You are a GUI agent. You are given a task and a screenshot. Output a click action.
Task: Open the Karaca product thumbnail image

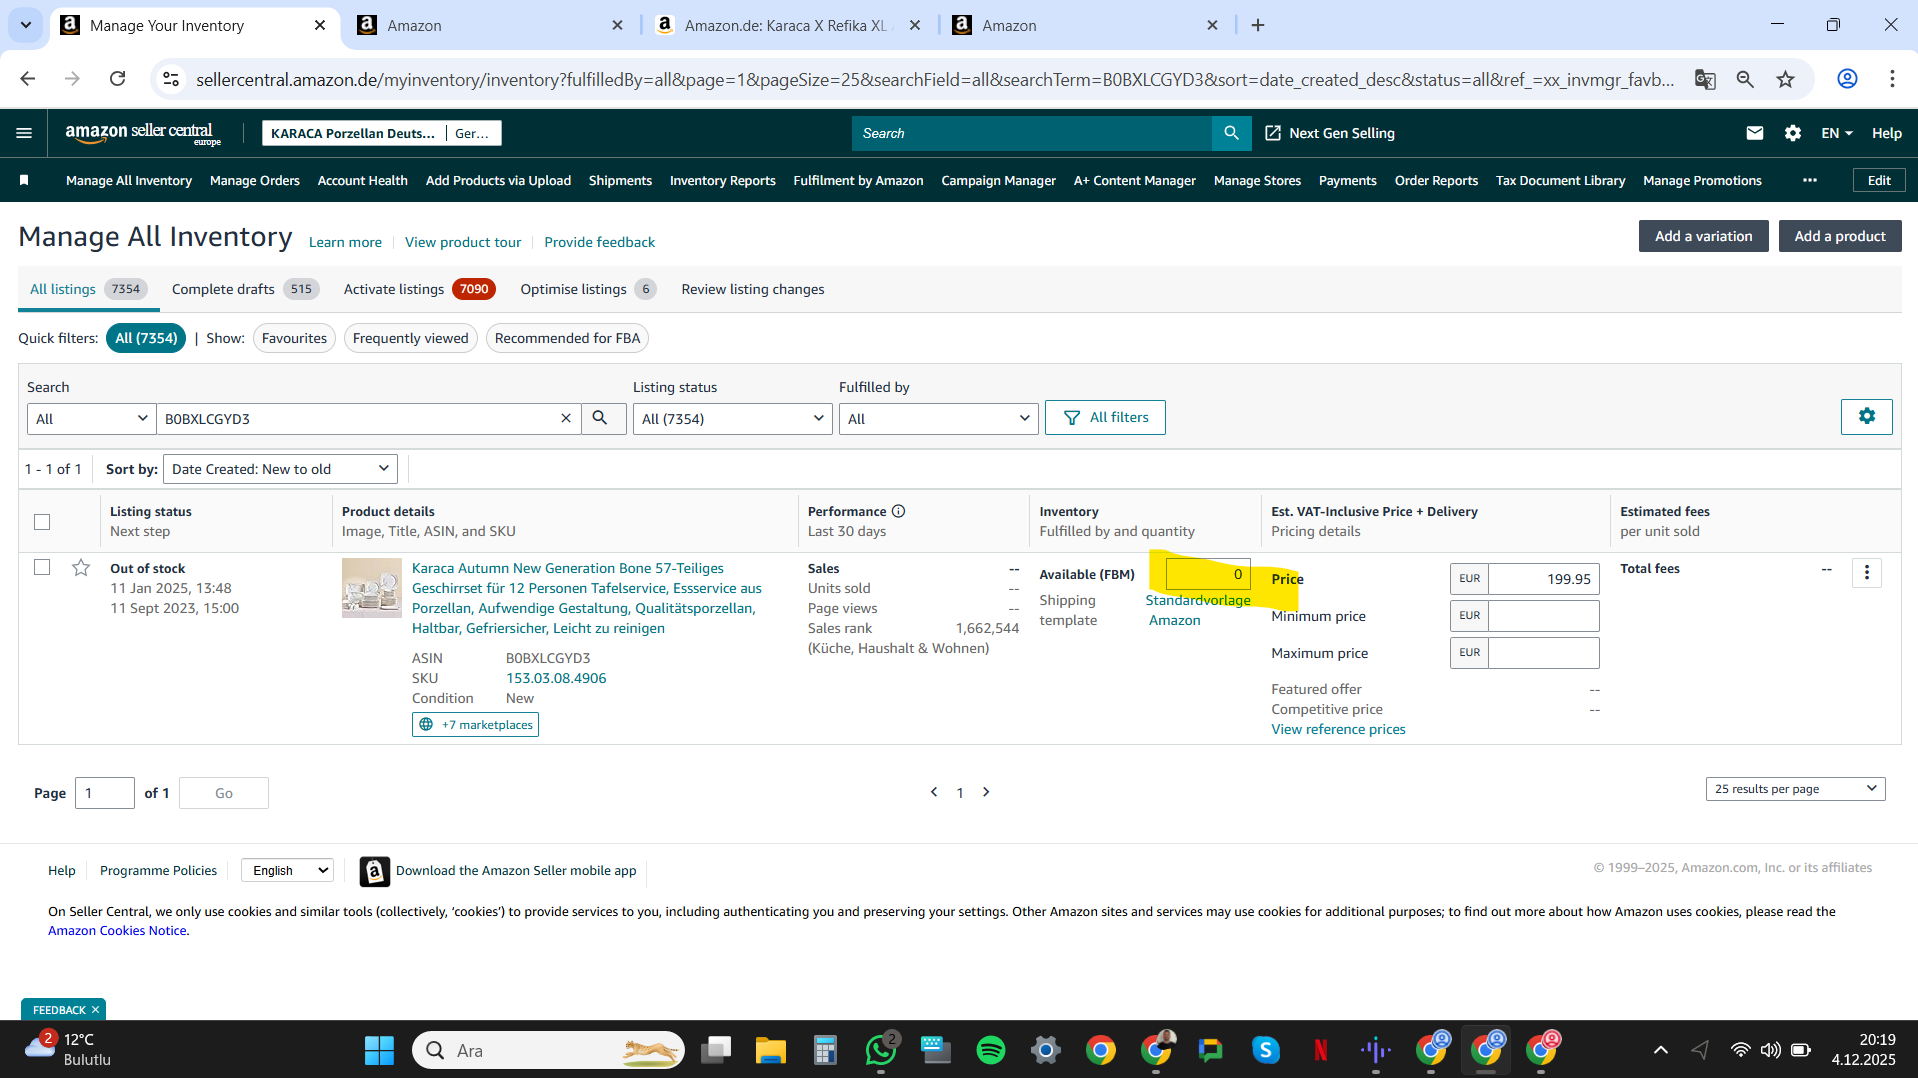pos(371,587)
